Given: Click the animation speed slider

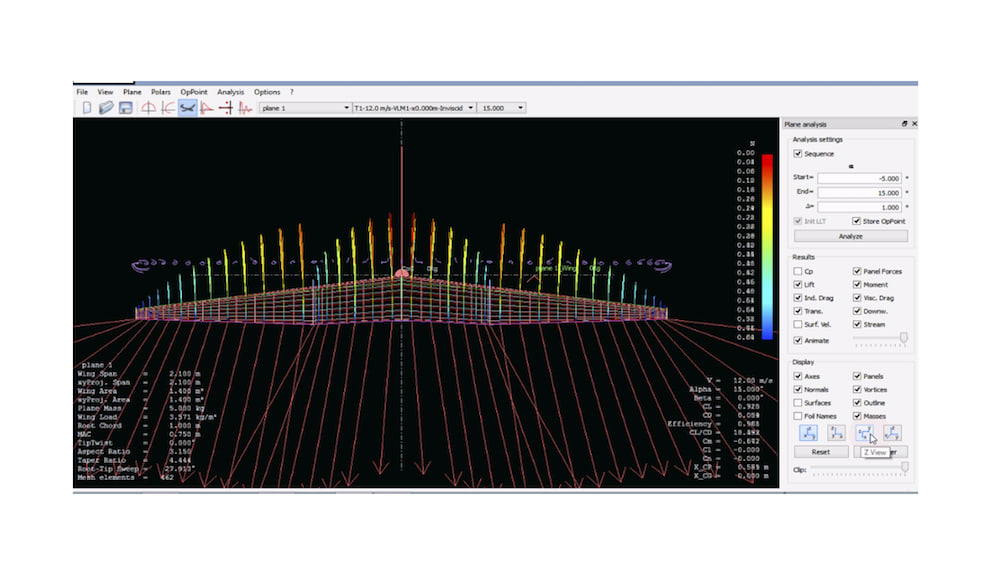Looking at the screenshot, I should tap(880, 340).
